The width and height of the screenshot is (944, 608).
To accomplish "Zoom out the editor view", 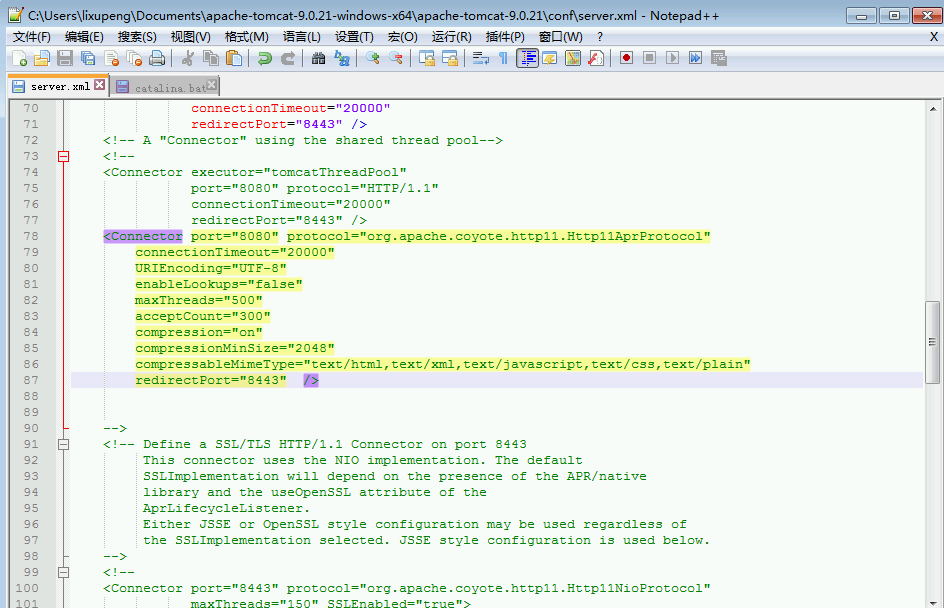I will (x=396, y=58).
